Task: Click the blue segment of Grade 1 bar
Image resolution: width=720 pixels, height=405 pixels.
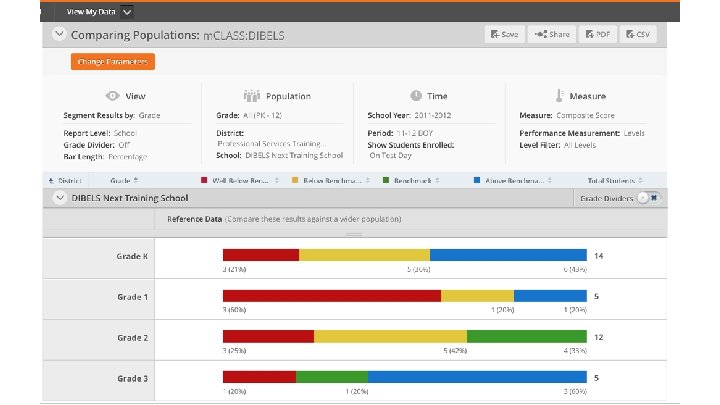Action: pos(551,296)
